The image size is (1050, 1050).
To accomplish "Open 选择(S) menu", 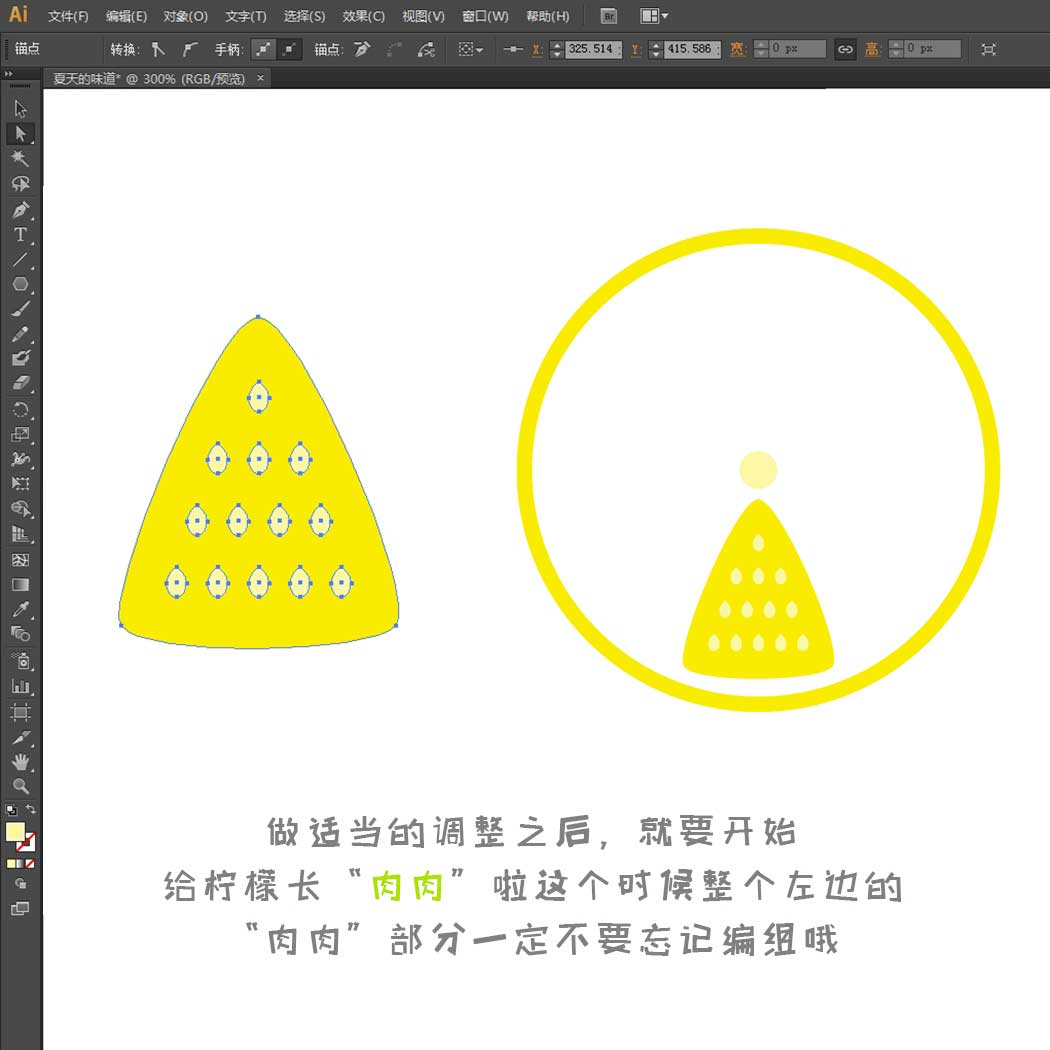I will click(x=304, y=16).
